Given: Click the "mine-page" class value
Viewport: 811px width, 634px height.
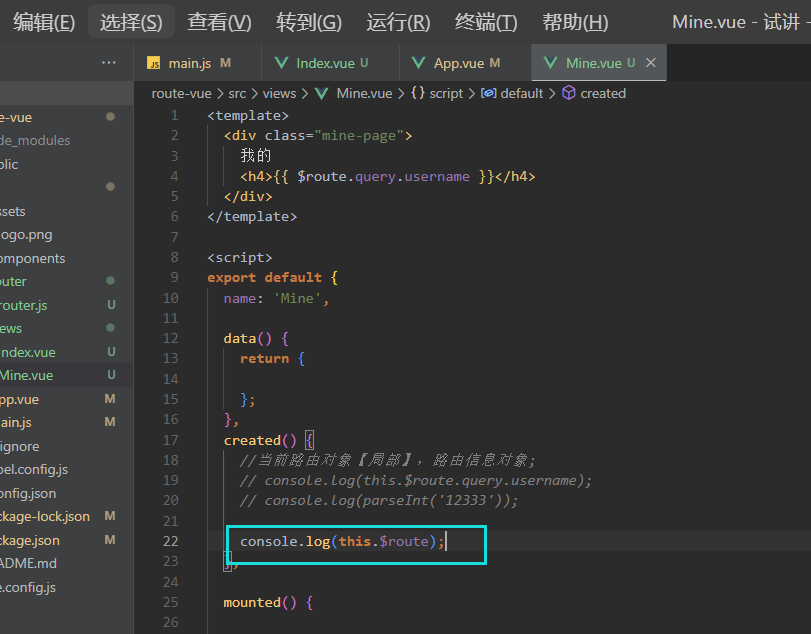Looking at the screenshot, I should point(359,136).
